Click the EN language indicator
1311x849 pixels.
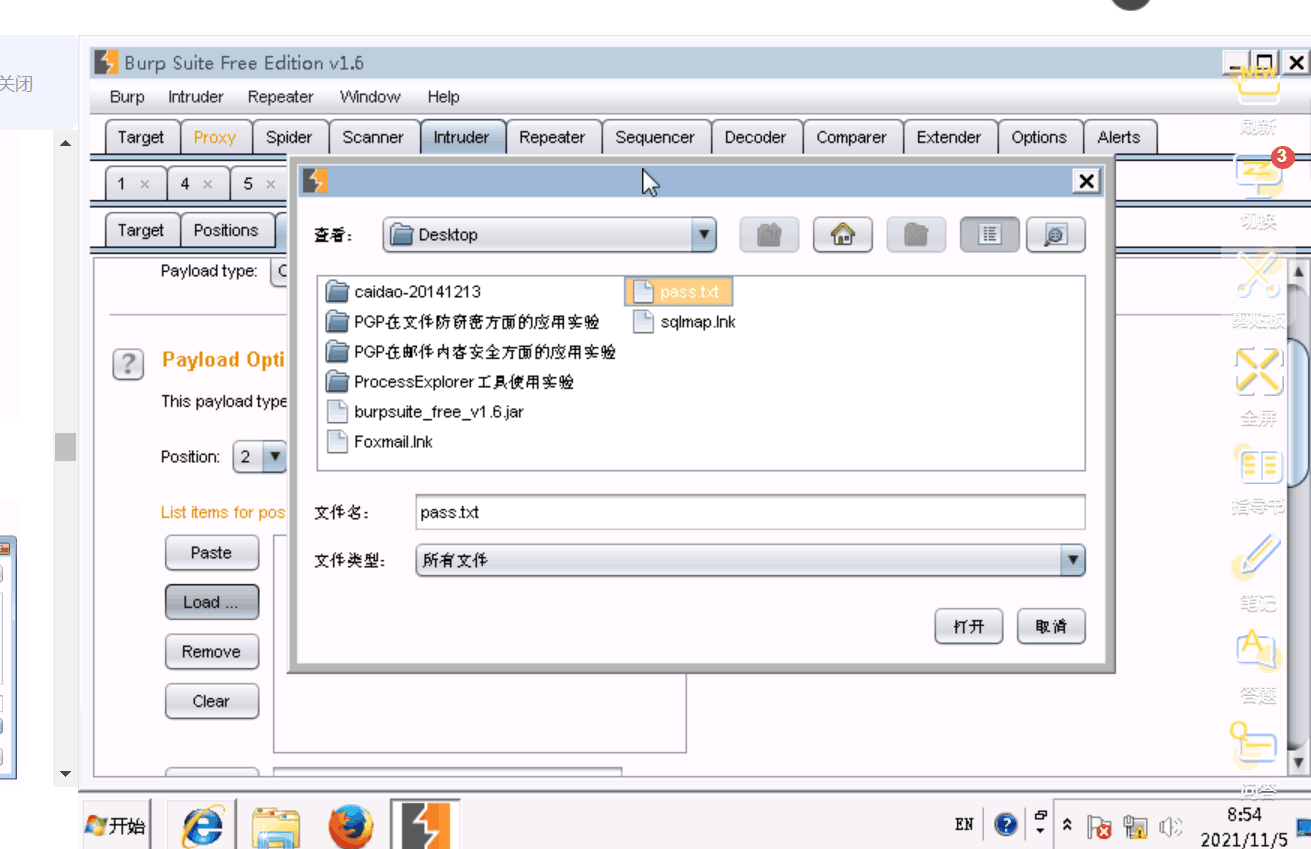(964, 825)
